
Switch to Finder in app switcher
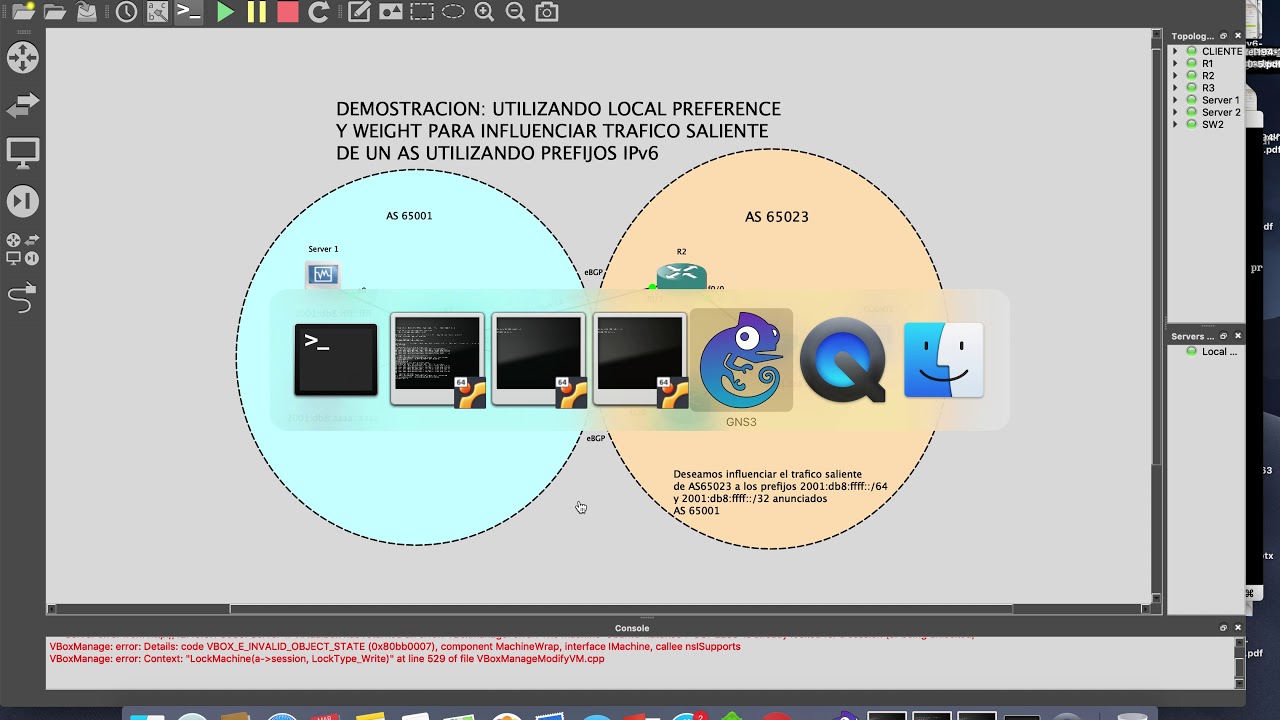tap(944, 360)
